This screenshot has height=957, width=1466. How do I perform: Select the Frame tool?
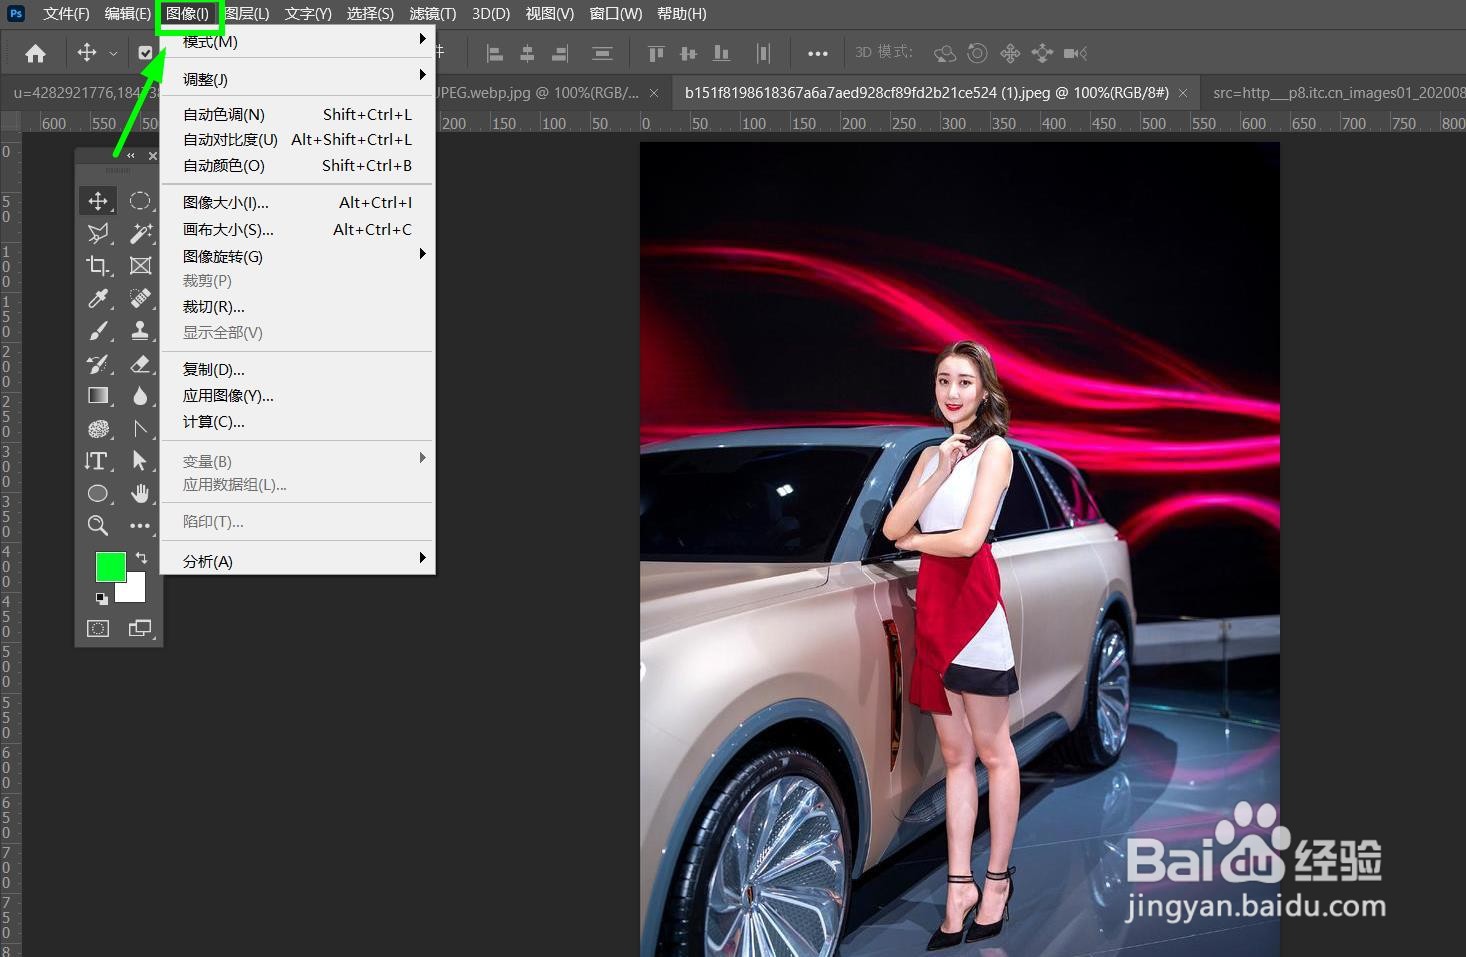tap(140, 265)
